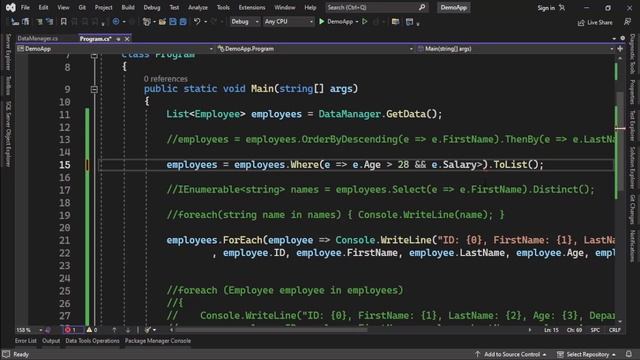Open the Error List tab
640x360 pixels.
click(26, 340)
